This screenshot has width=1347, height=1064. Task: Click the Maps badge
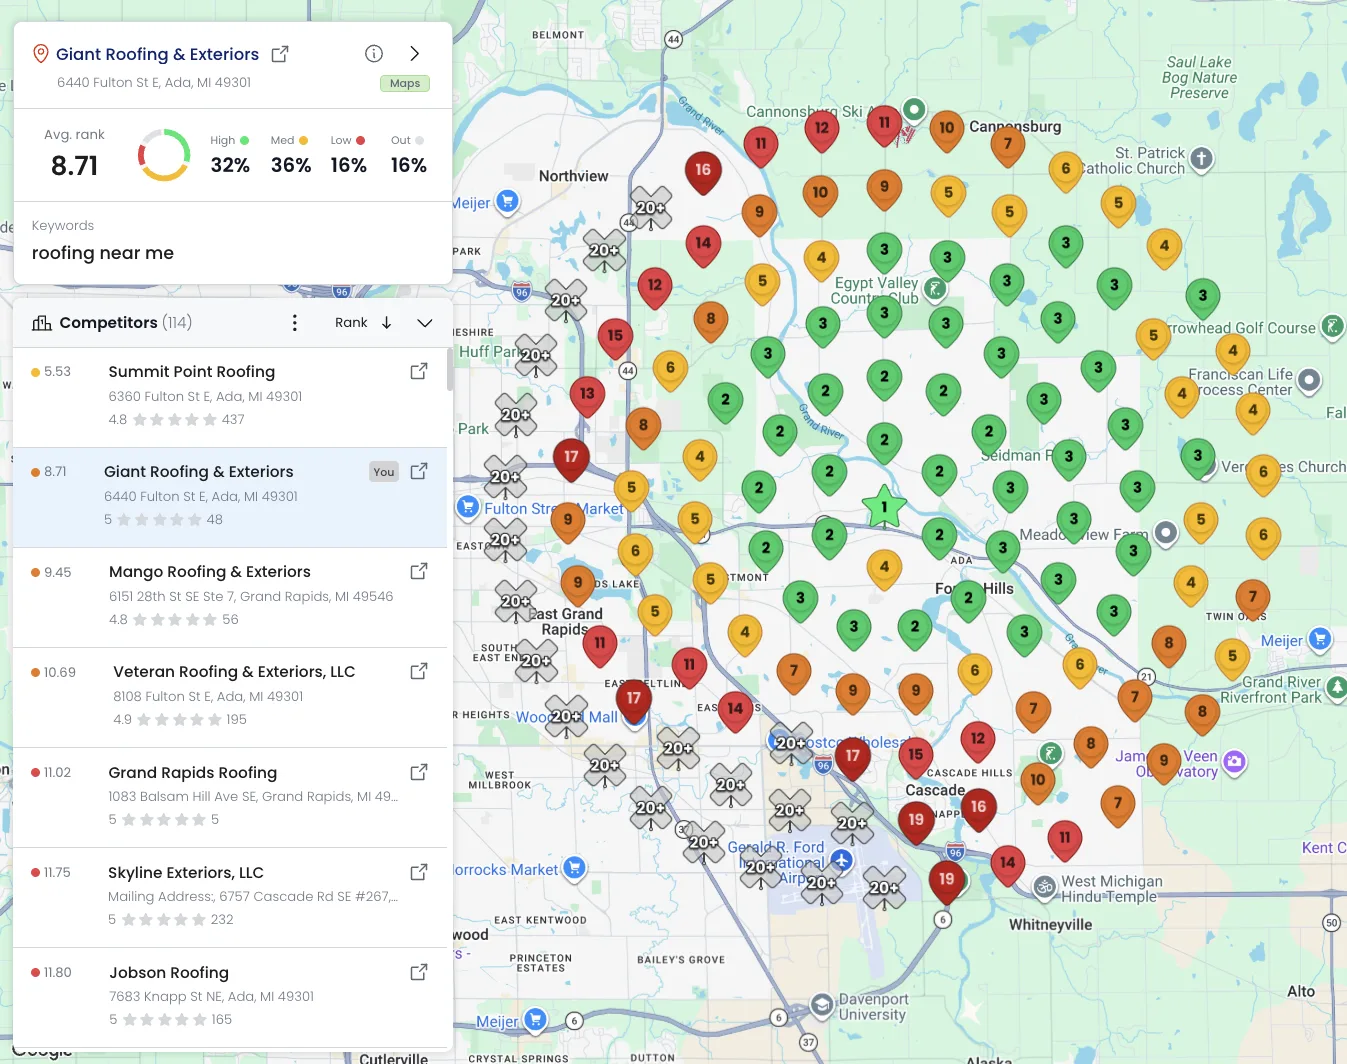[405, 84]
